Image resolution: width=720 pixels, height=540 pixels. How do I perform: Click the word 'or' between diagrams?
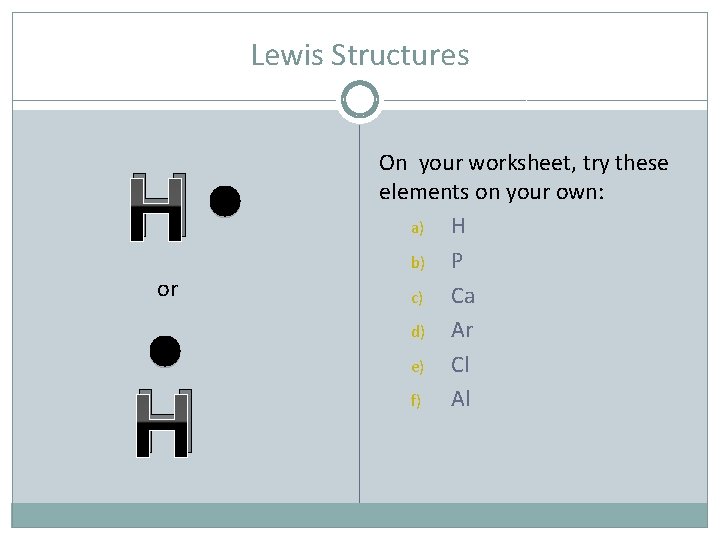tap(168, 290)
